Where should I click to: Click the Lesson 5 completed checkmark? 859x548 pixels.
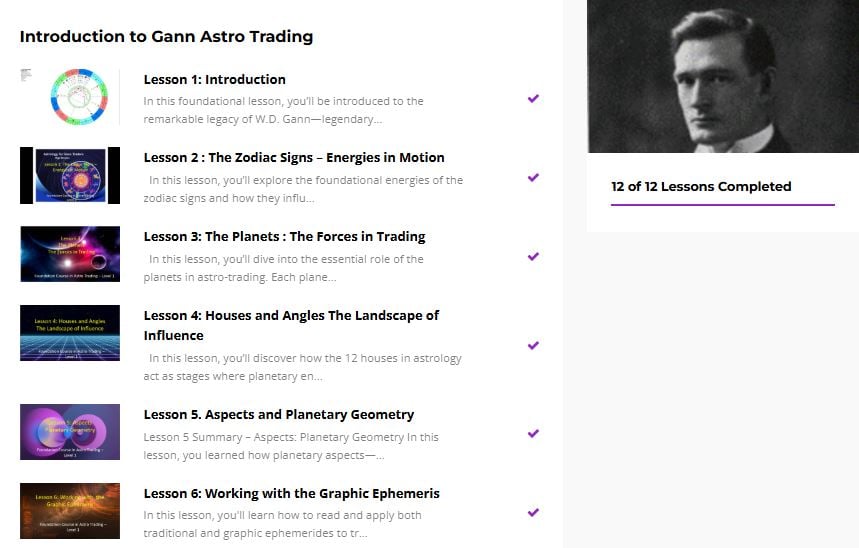tap(533, 433)
